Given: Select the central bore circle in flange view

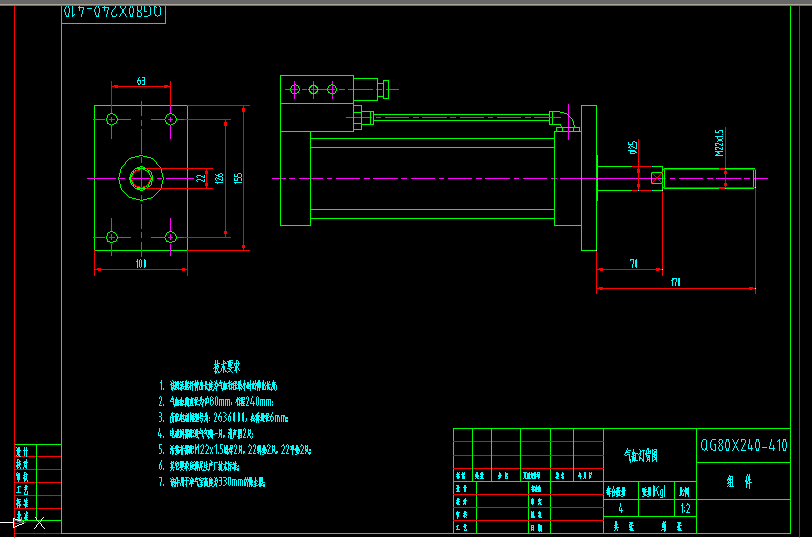Looking at the screenshot, I should pos(140,178).
